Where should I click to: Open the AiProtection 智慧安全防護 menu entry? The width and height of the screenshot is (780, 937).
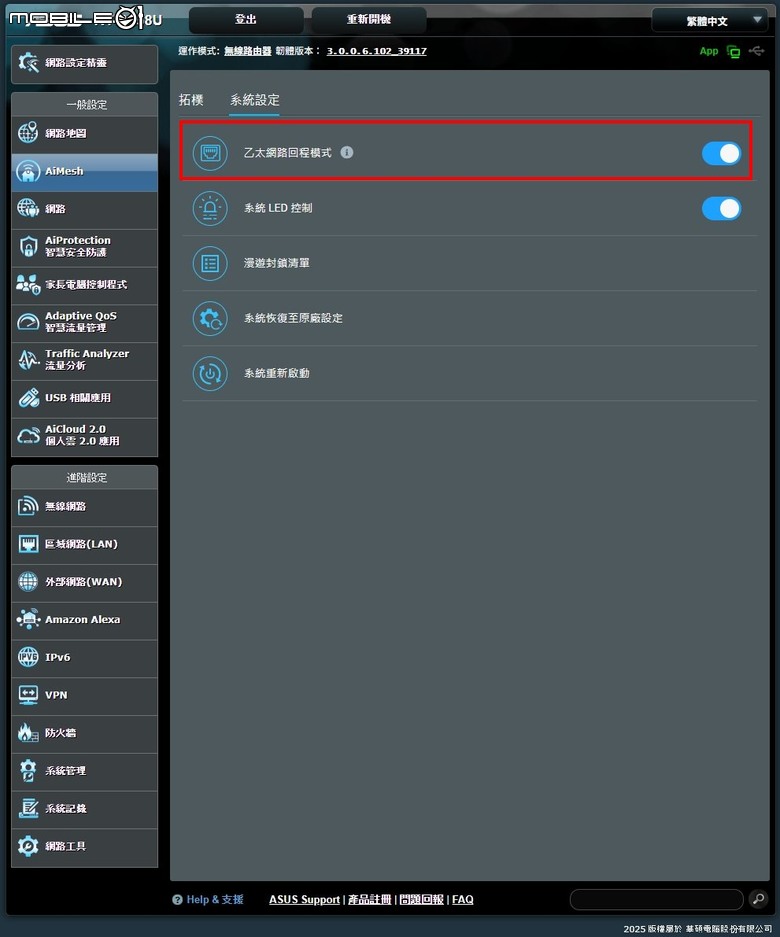[x=84, y=246]
